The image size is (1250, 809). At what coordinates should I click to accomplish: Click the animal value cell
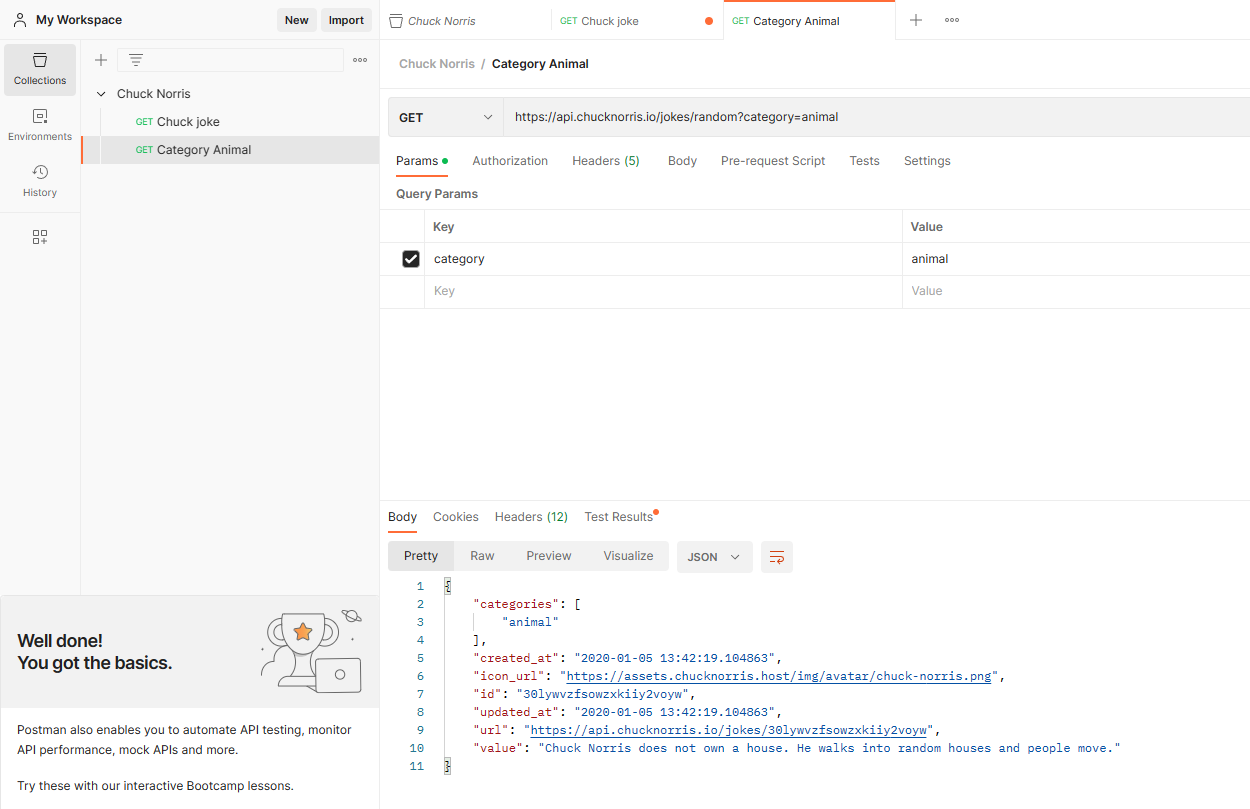(x=1076, y=259)
